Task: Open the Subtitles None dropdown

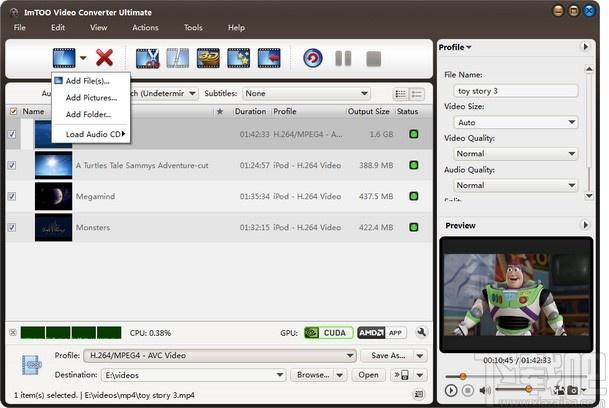Action: click(306, 94)
